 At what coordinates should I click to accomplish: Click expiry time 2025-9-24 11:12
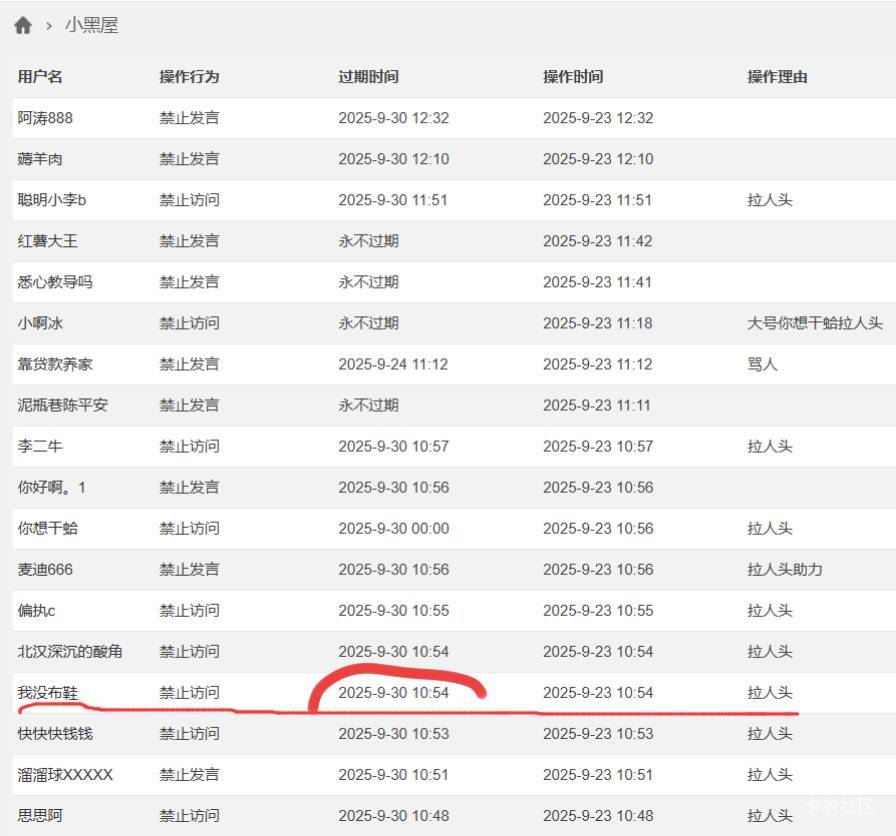click(393, 364)
